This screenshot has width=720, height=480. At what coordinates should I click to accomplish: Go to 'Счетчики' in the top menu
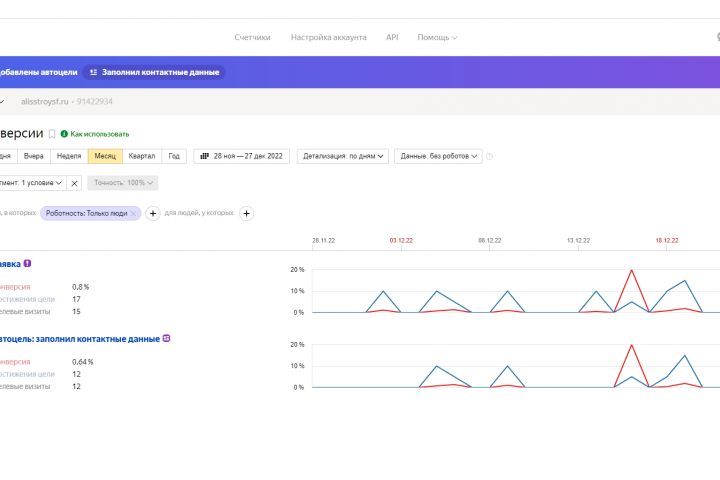click(x=252, y=37)
